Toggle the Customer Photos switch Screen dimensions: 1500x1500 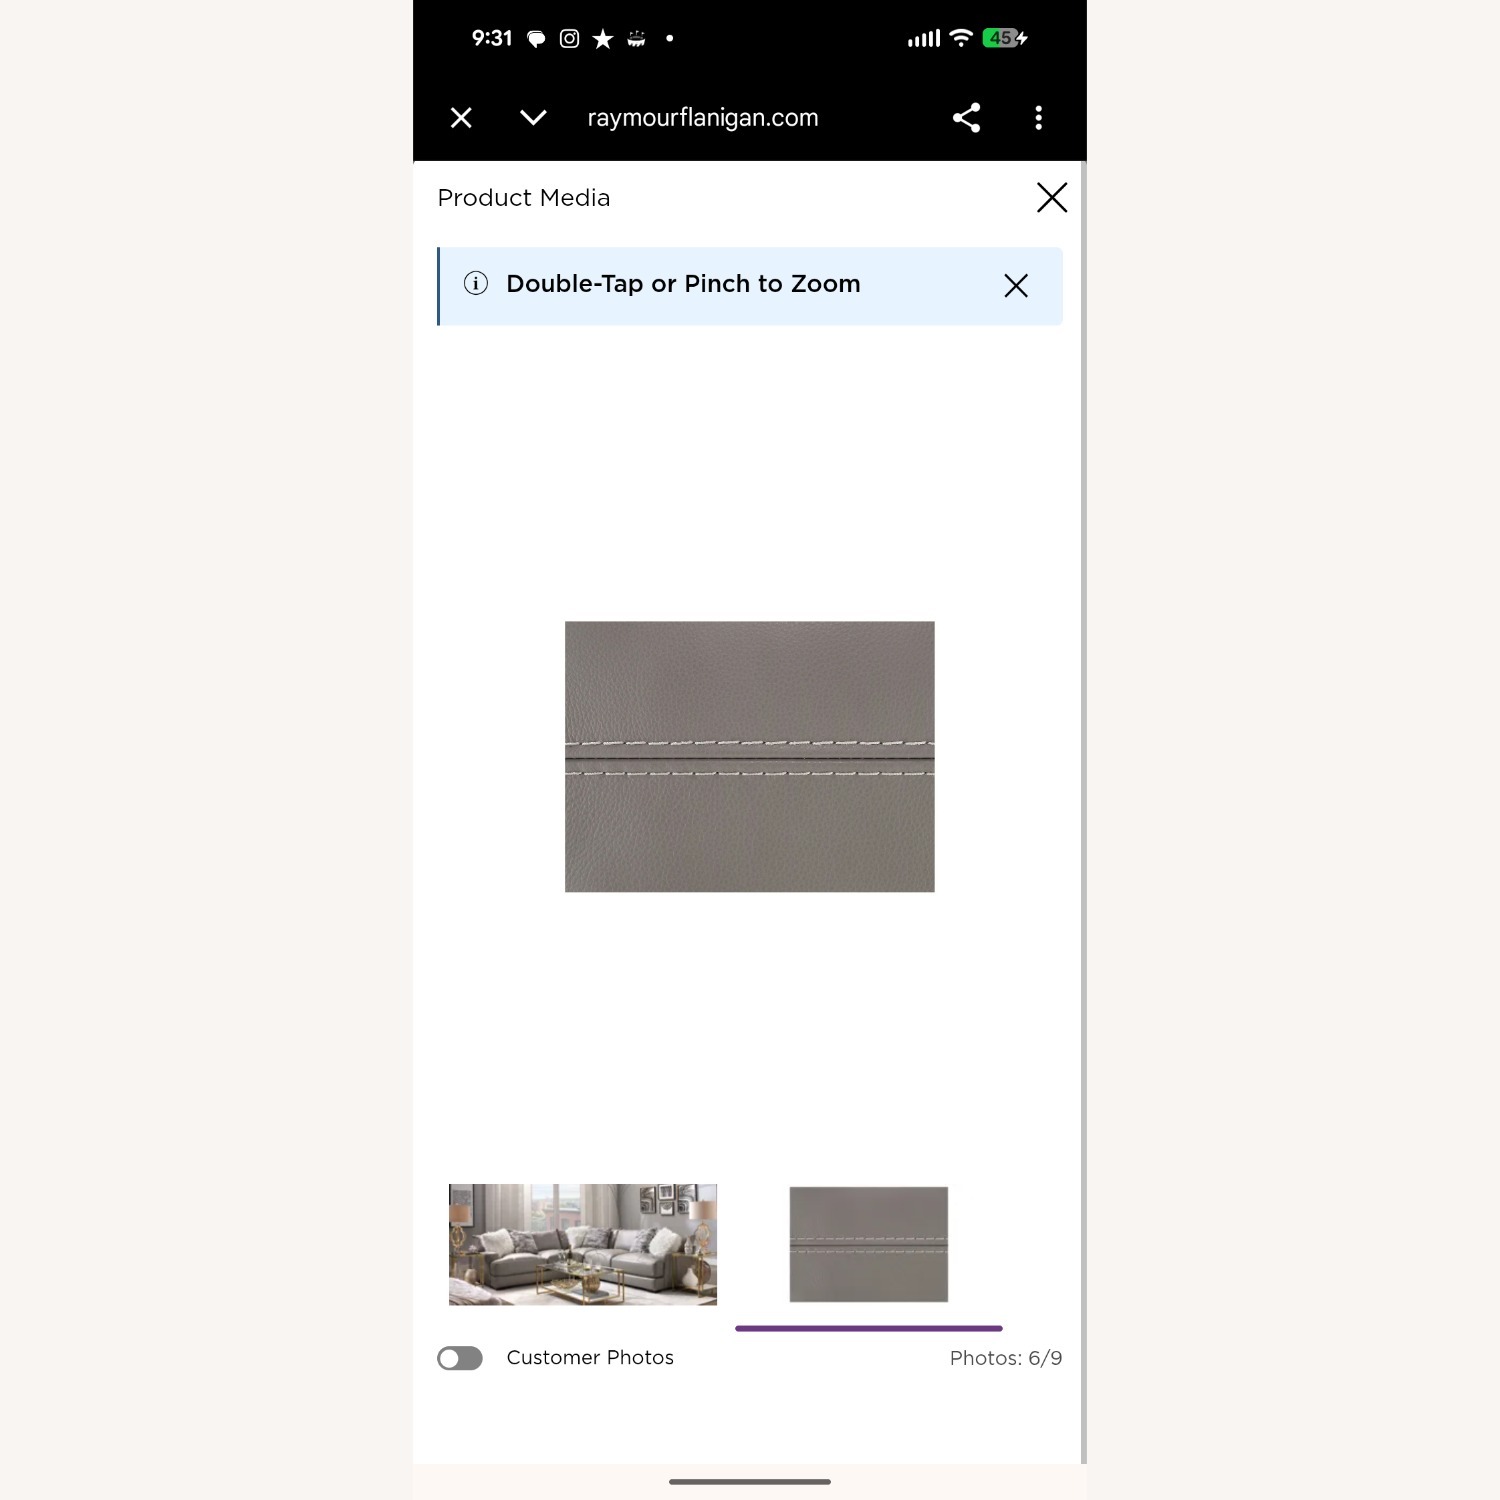pyautogui.click(x=460, y=1358)
